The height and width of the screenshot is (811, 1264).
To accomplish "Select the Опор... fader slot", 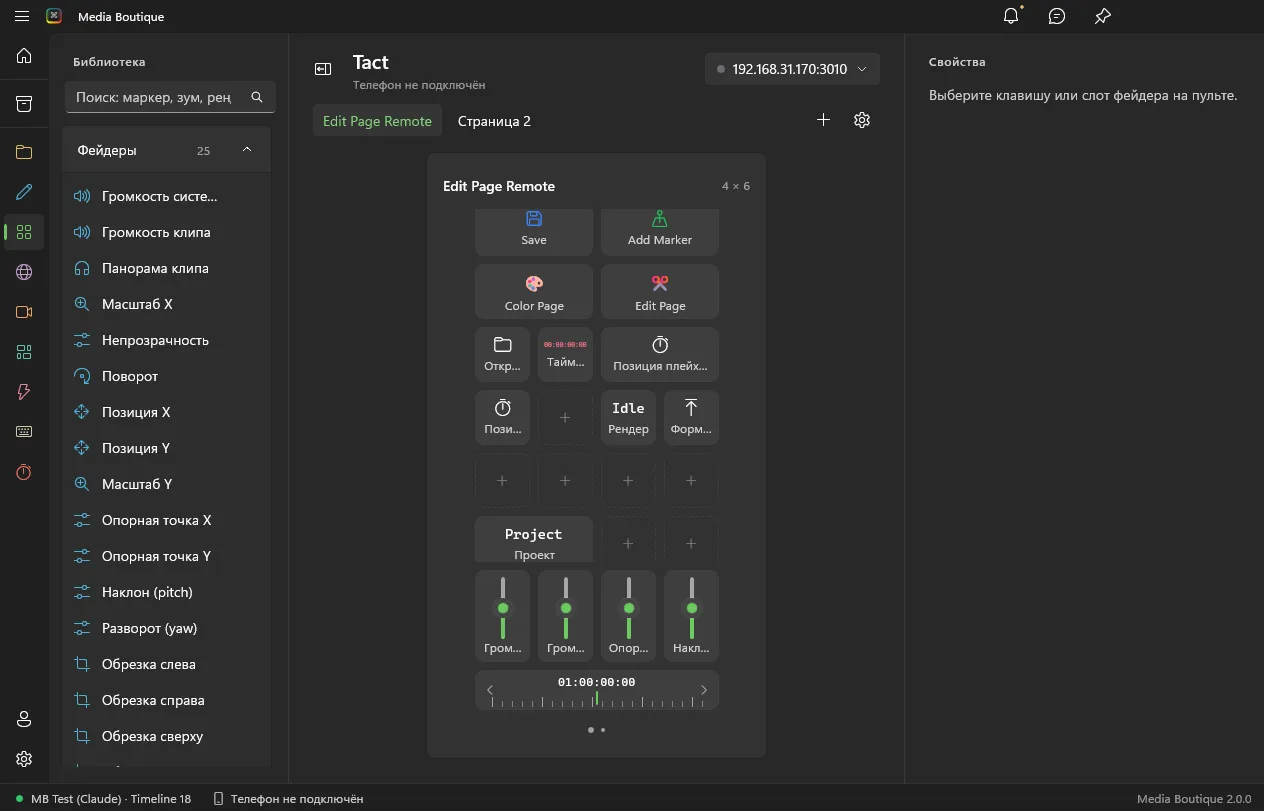I will click(628, 616).
